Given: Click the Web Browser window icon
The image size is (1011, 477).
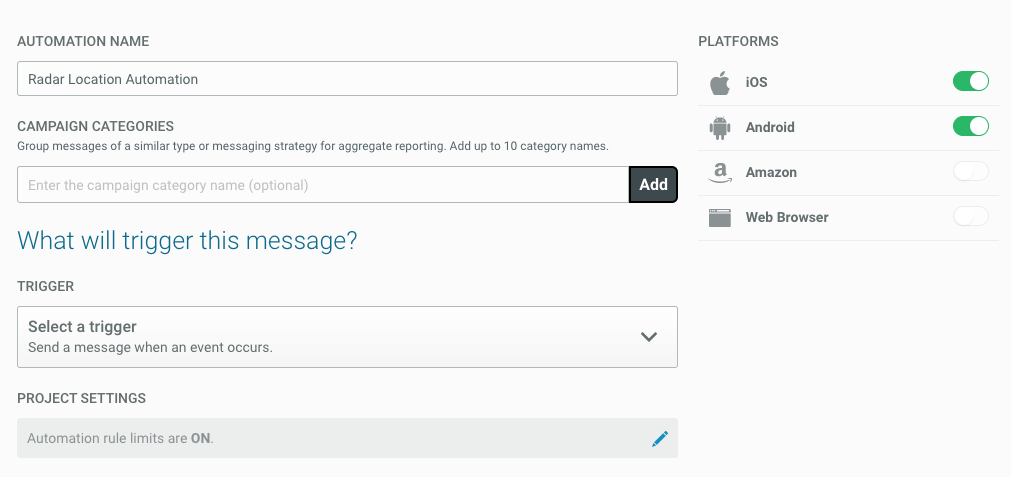Looking at the screenshot, I should [720, 218].
